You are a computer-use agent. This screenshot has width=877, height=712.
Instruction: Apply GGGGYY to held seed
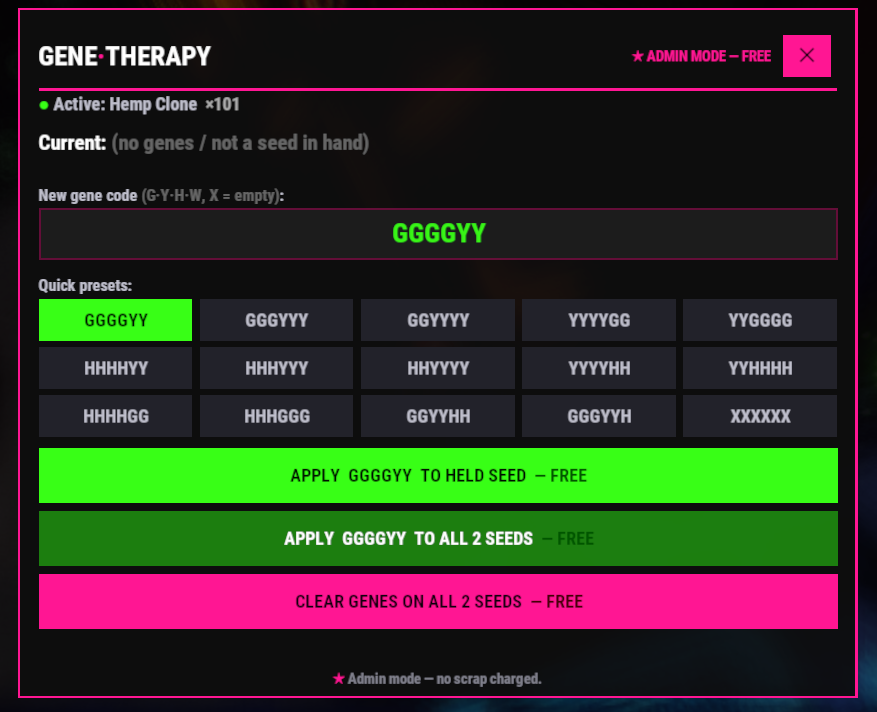(x=438, y=475)
